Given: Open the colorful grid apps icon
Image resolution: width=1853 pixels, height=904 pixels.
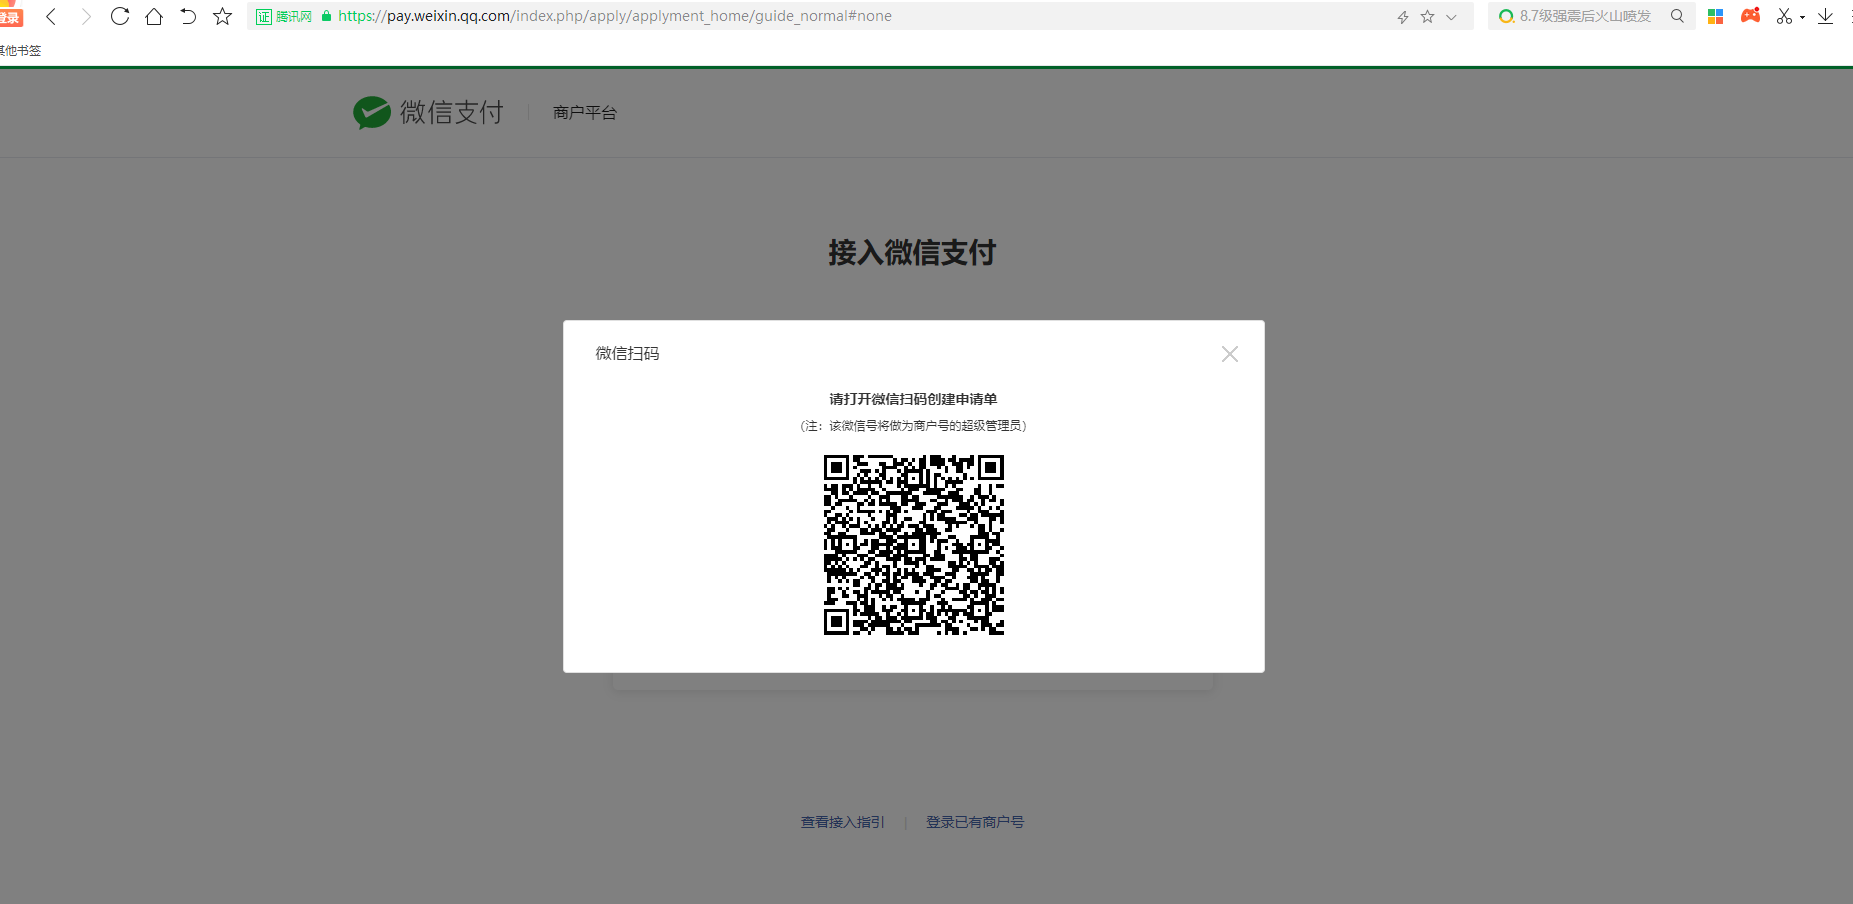Looking at the screenshot, I should point(1715,16).
